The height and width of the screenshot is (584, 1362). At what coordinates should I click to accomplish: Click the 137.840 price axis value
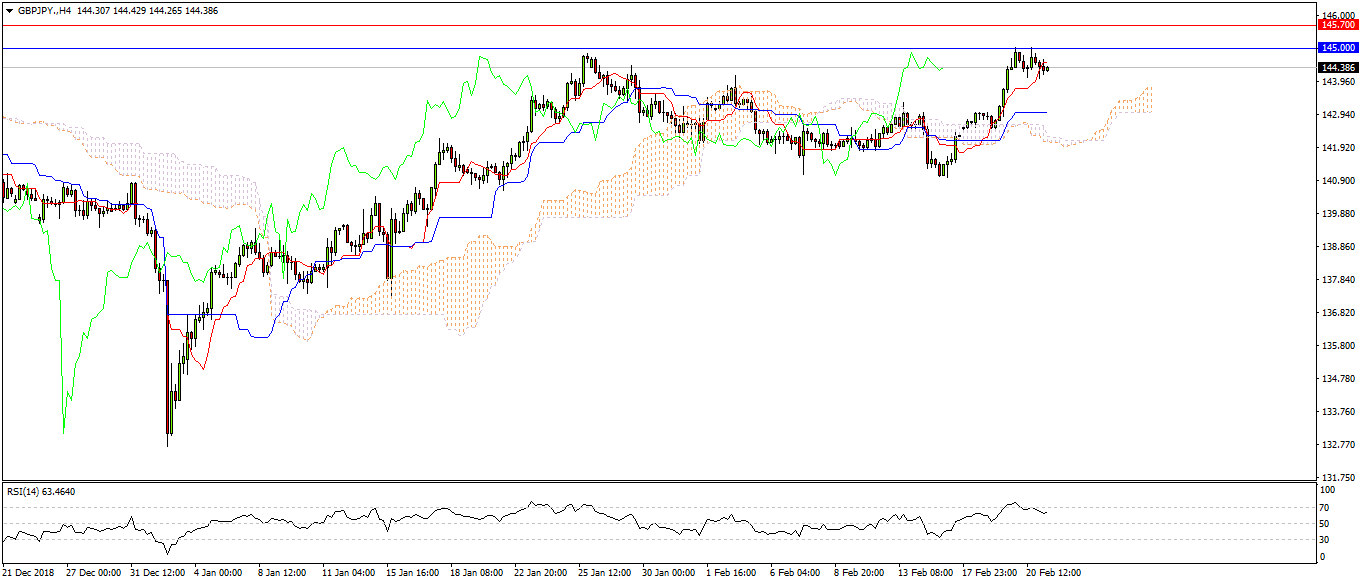coord(1337,280)
